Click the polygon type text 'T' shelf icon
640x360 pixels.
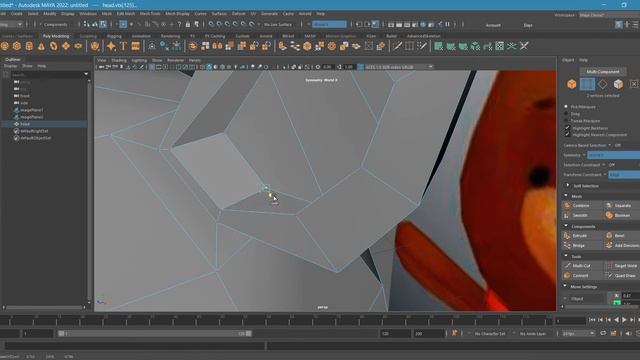[x=123, y=46]
